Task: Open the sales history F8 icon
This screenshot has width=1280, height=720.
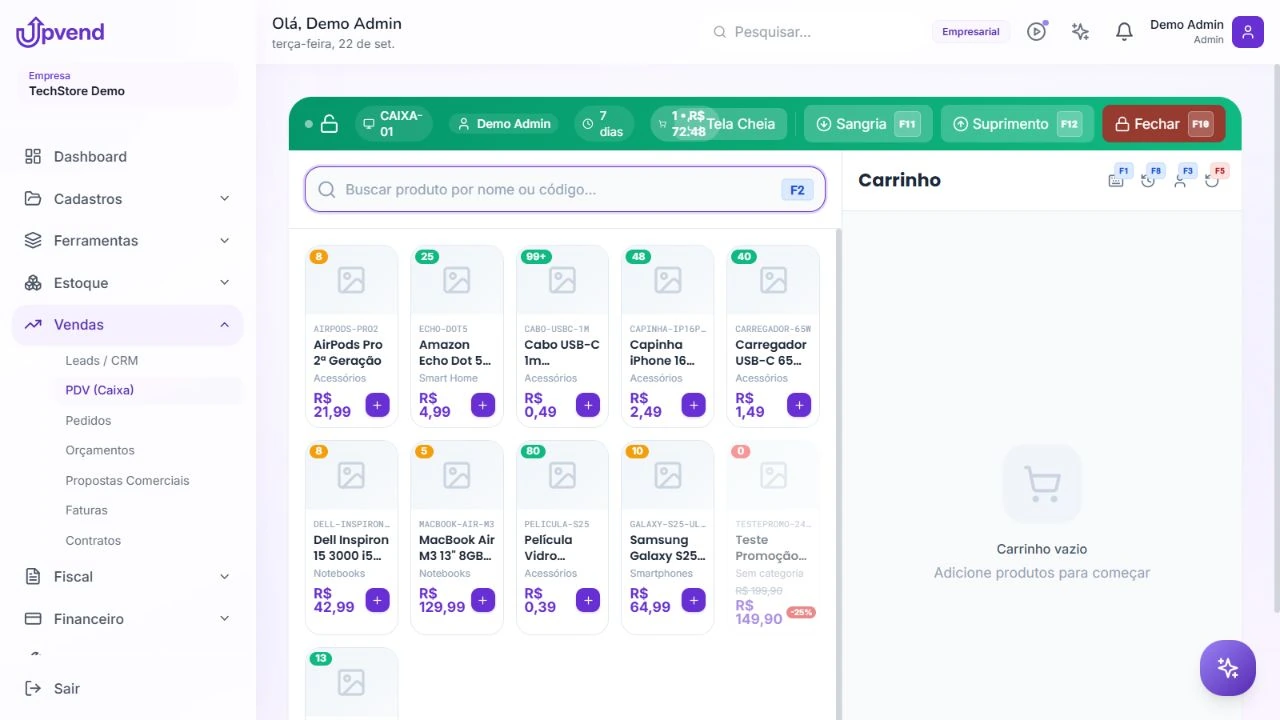Action: pyautogui.click(x=1149, y=180)
